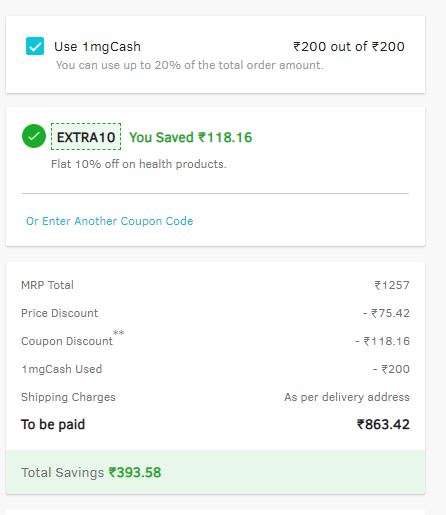Click the ₹1257 MRP total value
446x515 pixels.
(x=392, y=285)
